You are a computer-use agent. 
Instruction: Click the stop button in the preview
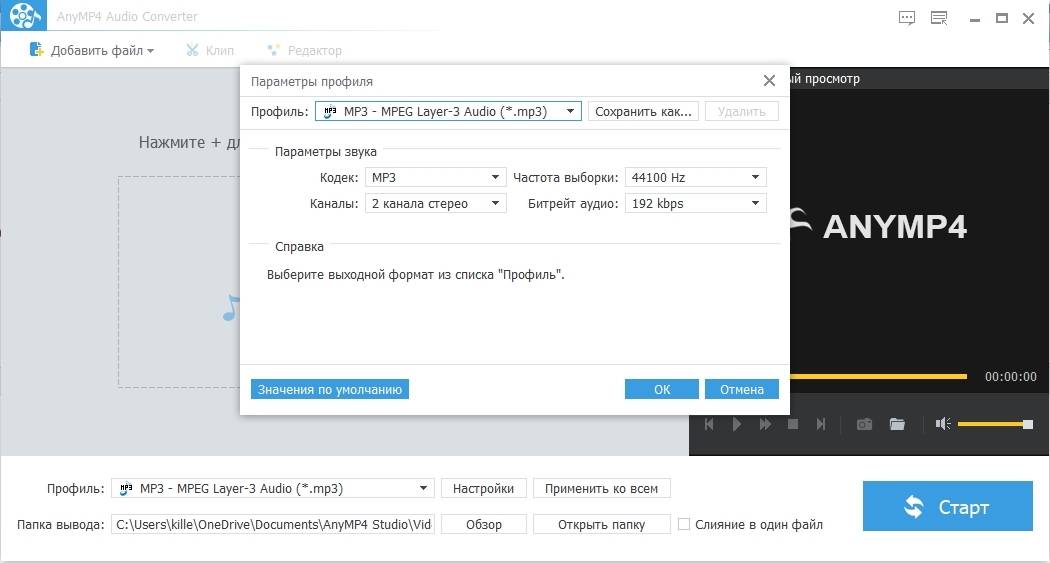[x=793, y=424]
